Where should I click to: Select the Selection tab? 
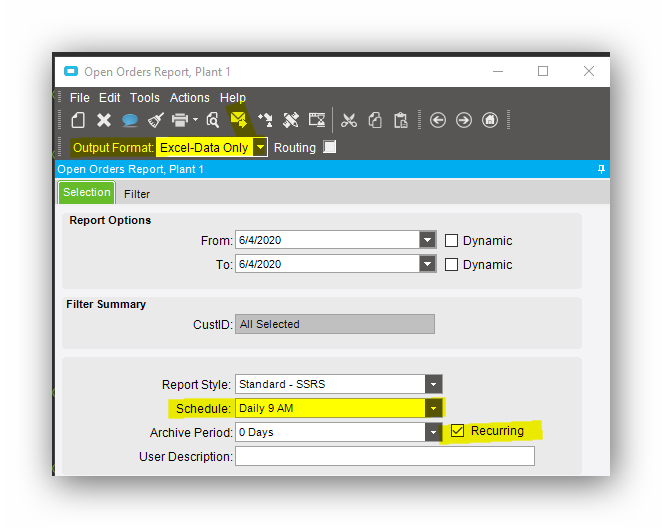[87, 192]
